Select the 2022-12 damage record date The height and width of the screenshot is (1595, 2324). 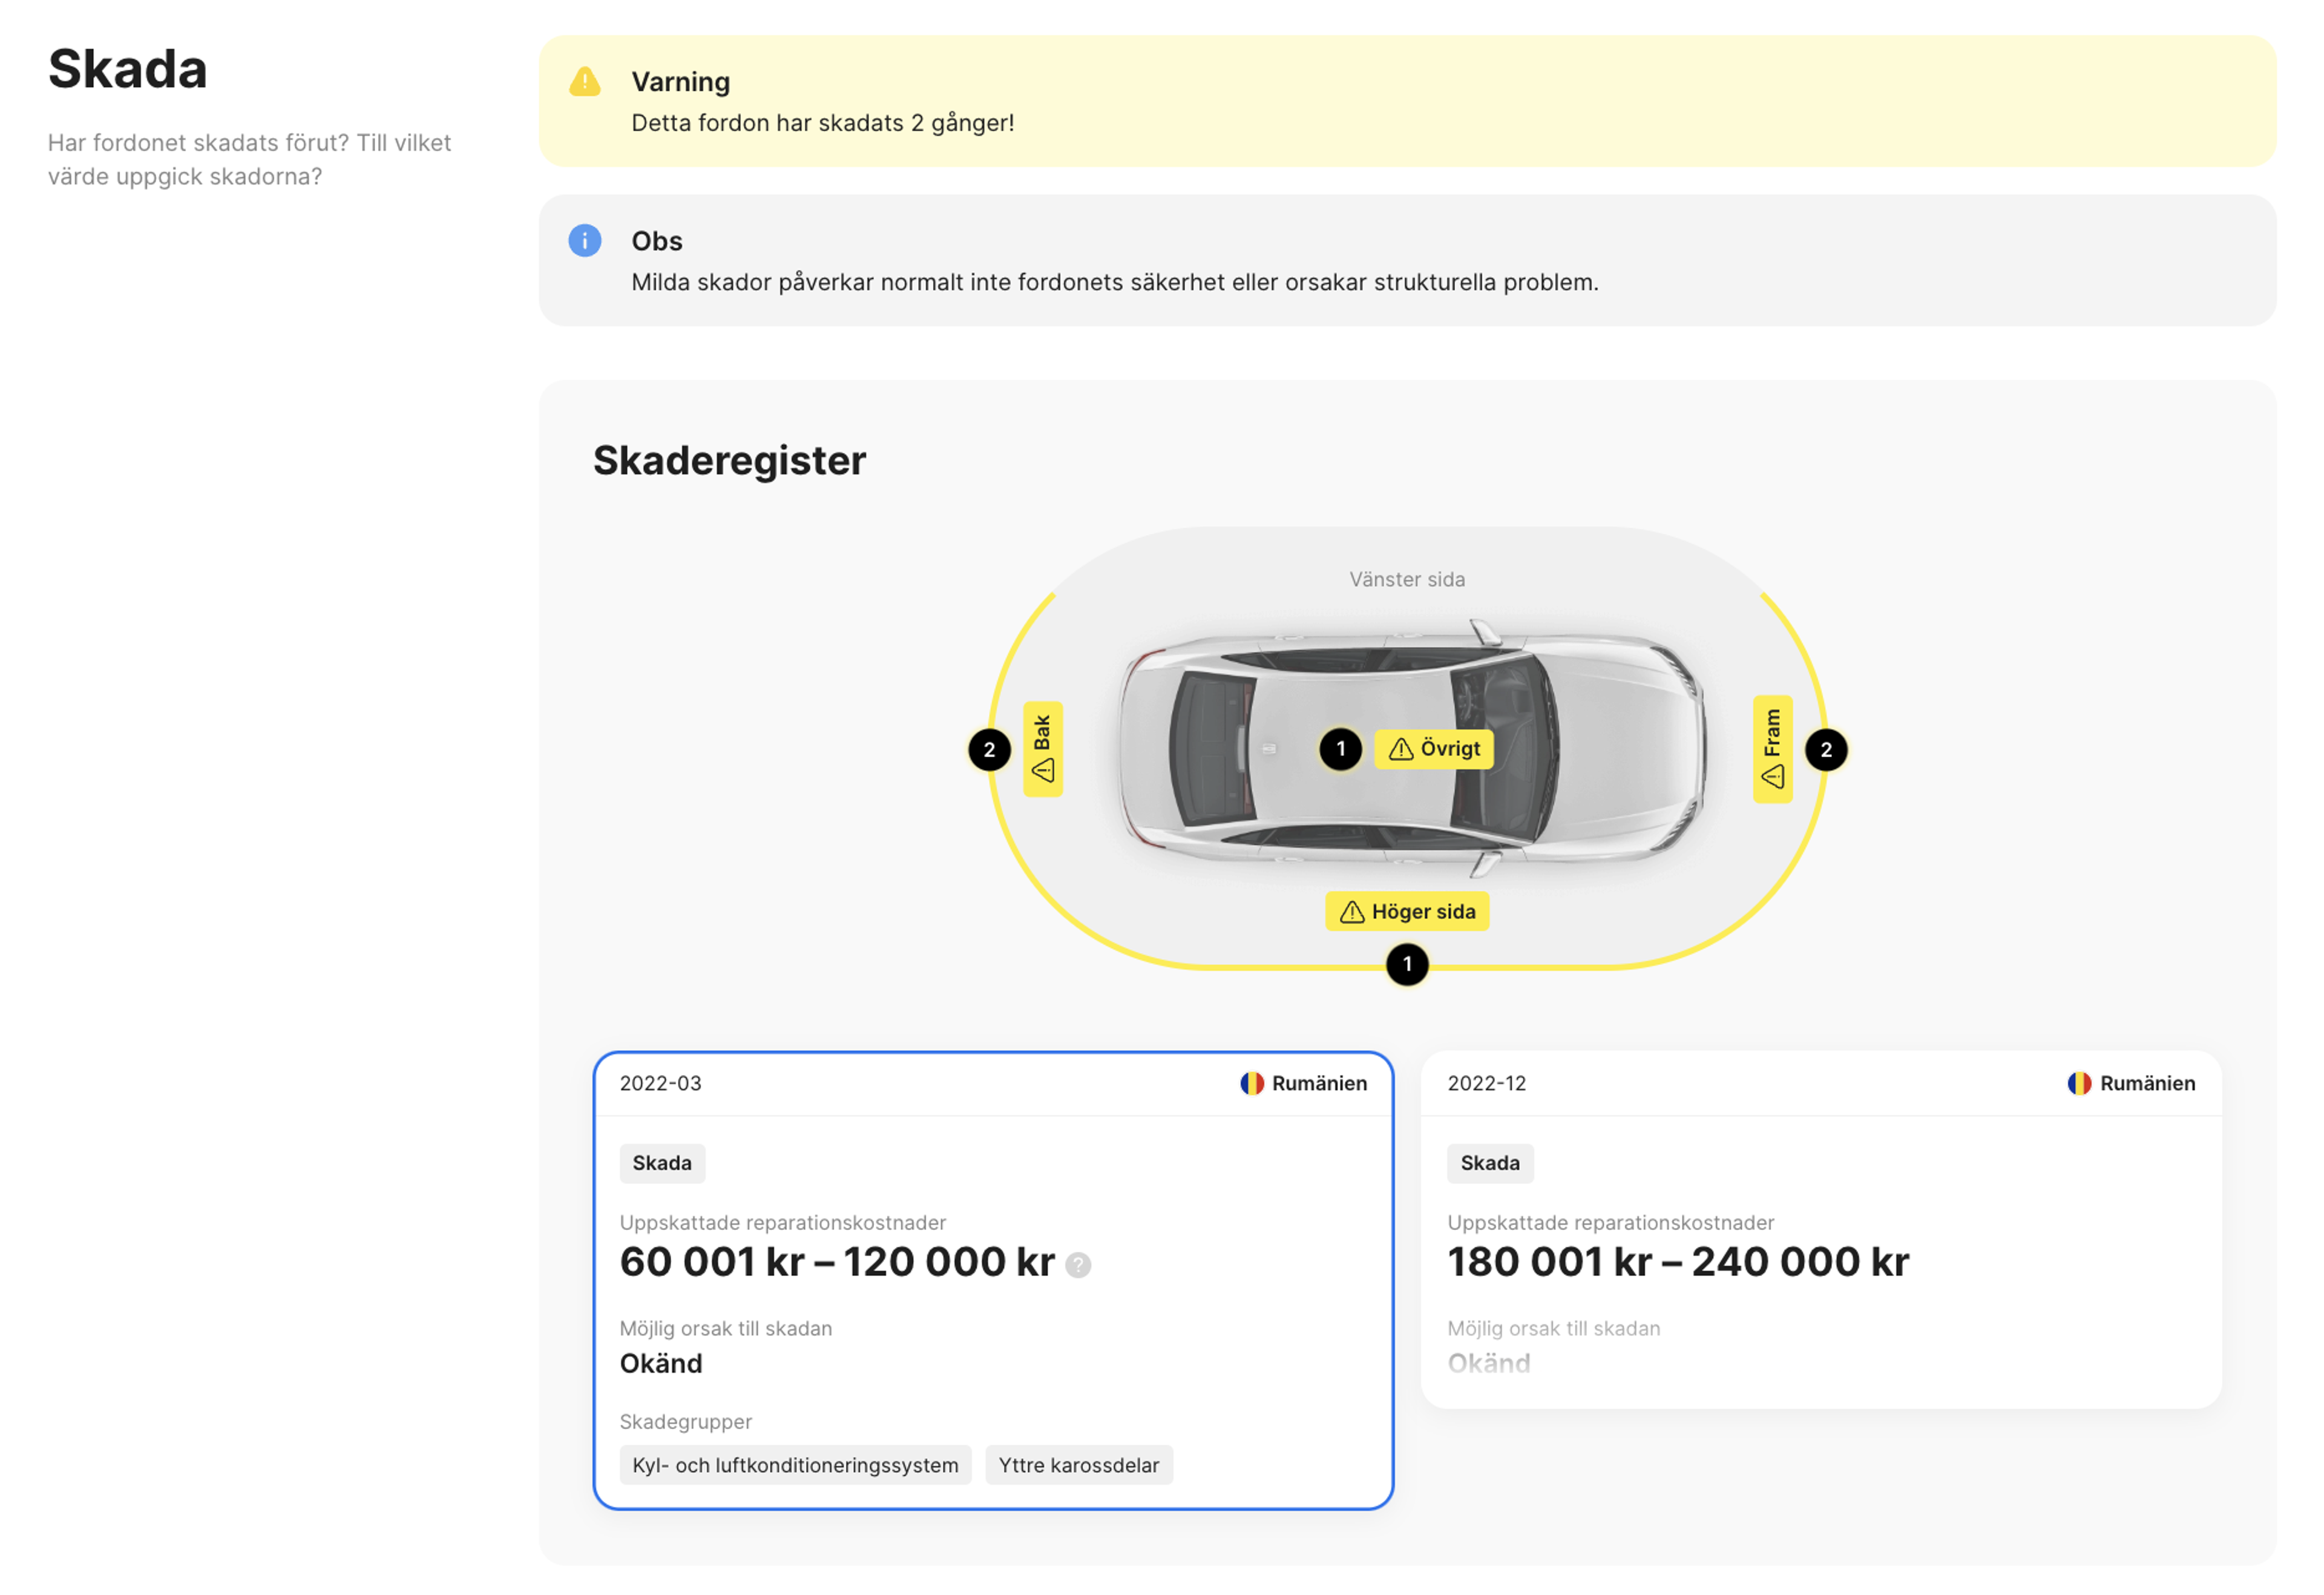[1487, 1084]
